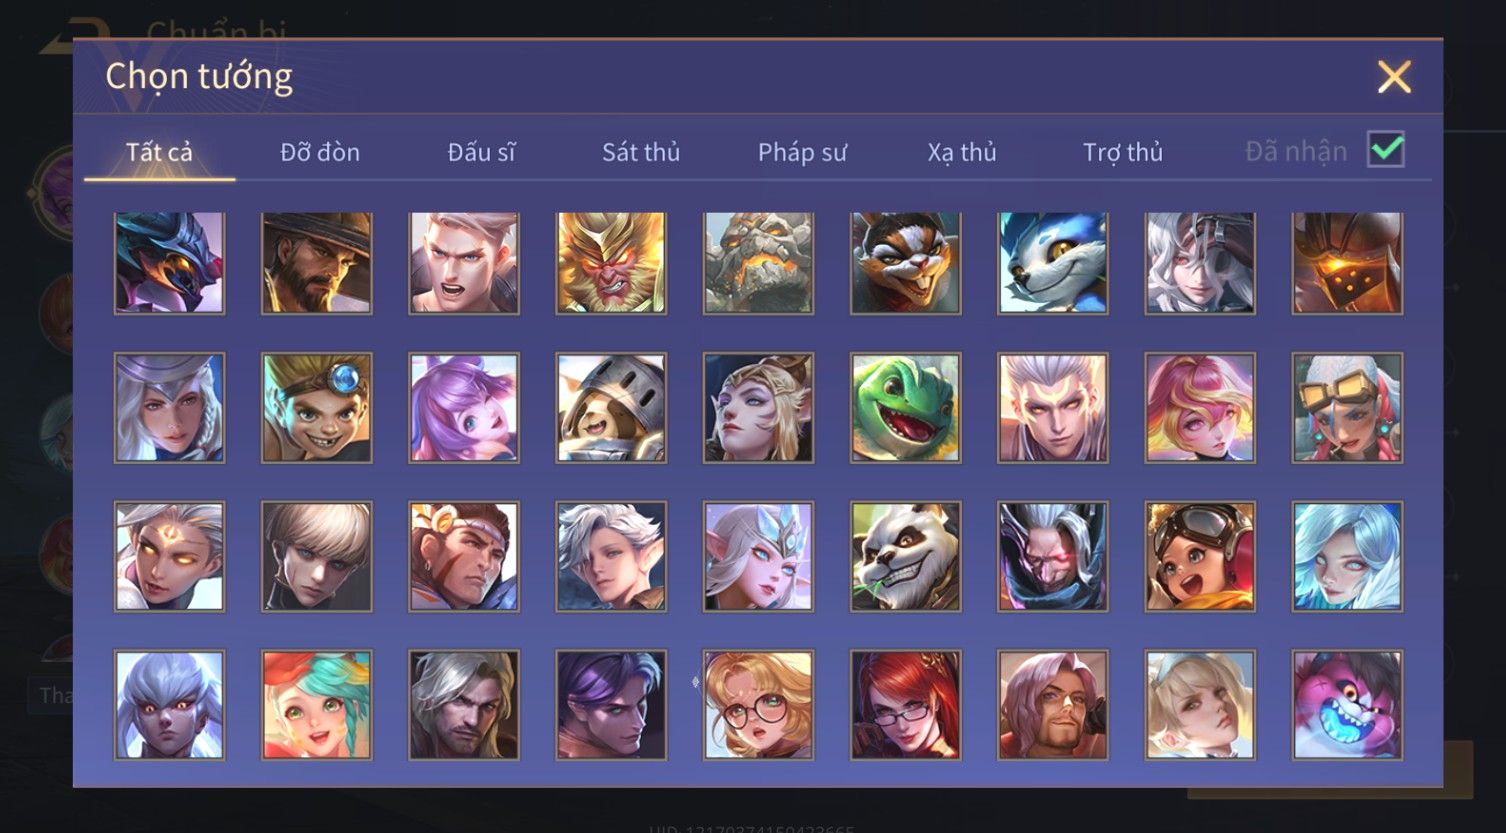Switch to the Đỡ đòn tab
The image size is (1506, 833).
320,152
